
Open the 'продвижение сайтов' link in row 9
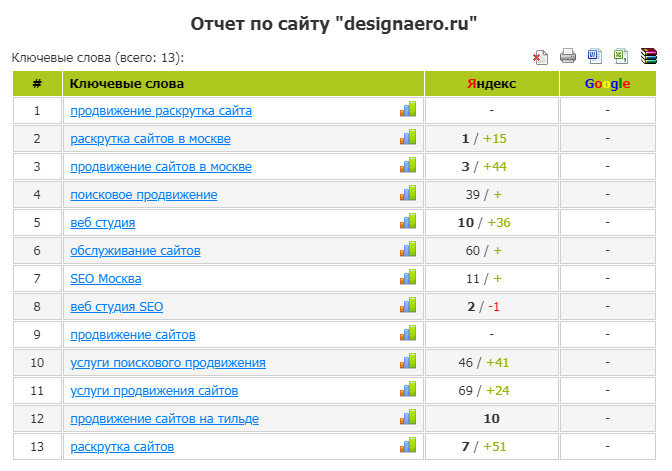[x=133, y=335]
